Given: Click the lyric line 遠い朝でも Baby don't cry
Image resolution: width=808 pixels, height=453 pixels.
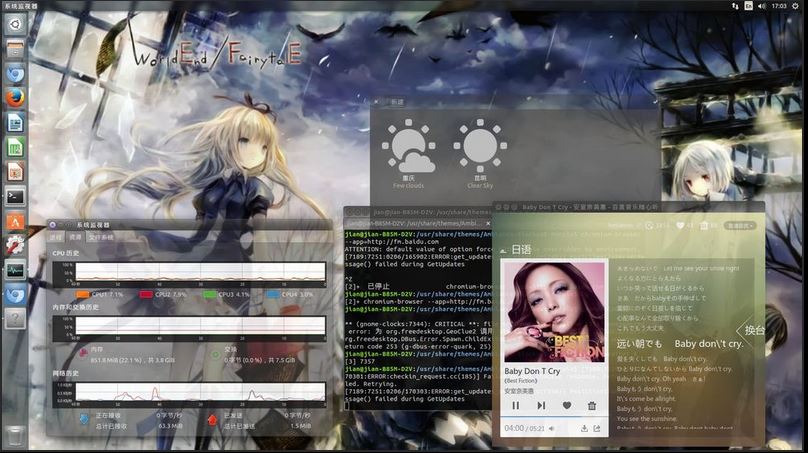Looking at the screenshot, I should (x=680, y=344).
